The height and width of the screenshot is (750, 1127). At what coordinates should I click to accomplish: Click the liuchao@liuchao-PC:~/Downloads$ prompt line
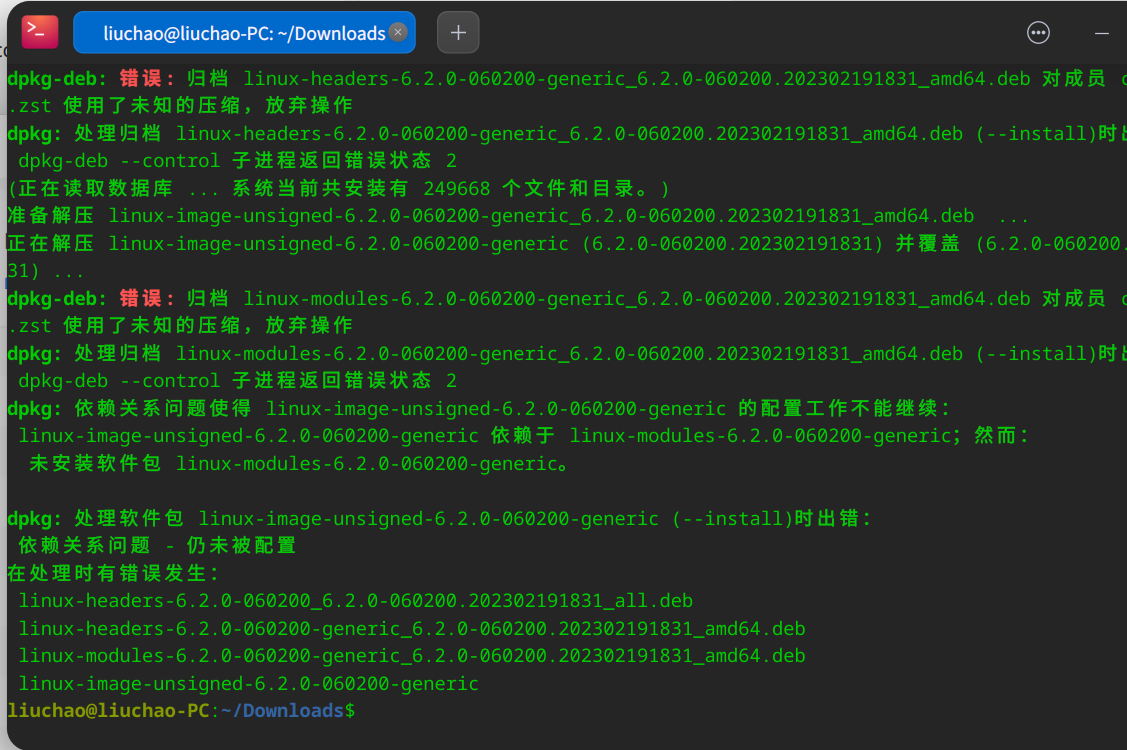(181, 710)
